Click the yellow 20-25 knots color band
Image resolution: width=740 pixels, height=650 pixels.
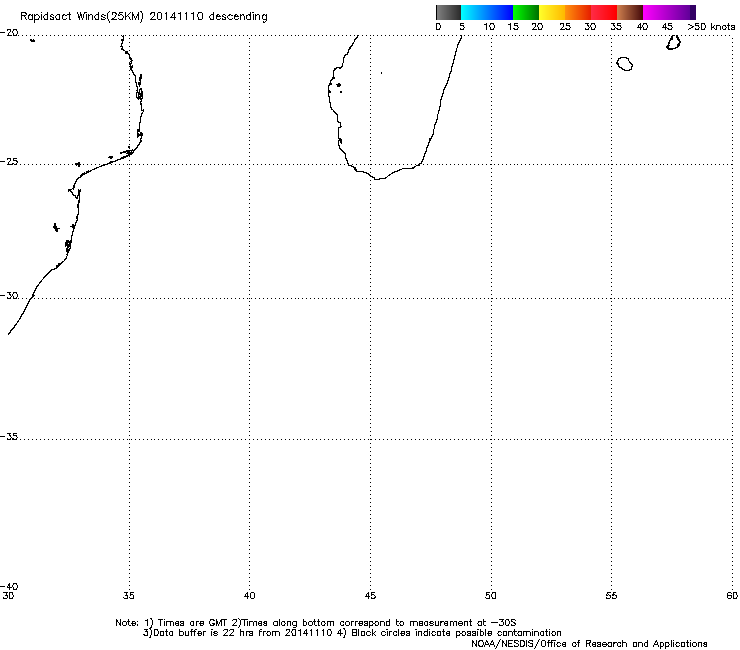(x=552, y=12)
